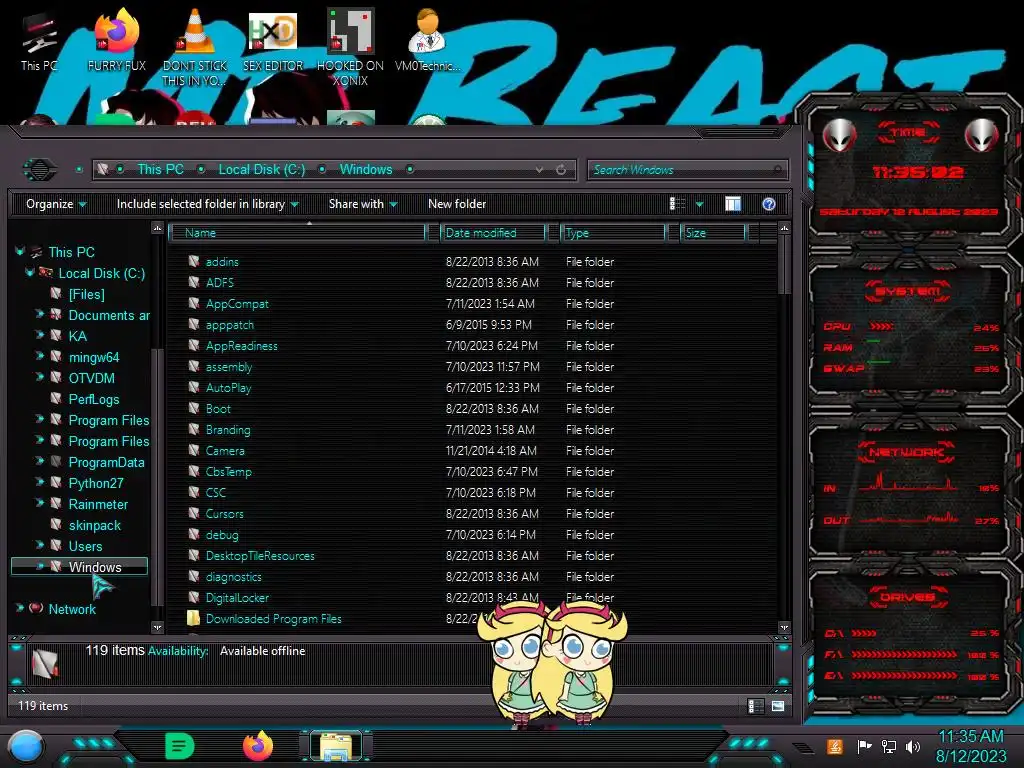Sort by Size column header

click(713, 233)
